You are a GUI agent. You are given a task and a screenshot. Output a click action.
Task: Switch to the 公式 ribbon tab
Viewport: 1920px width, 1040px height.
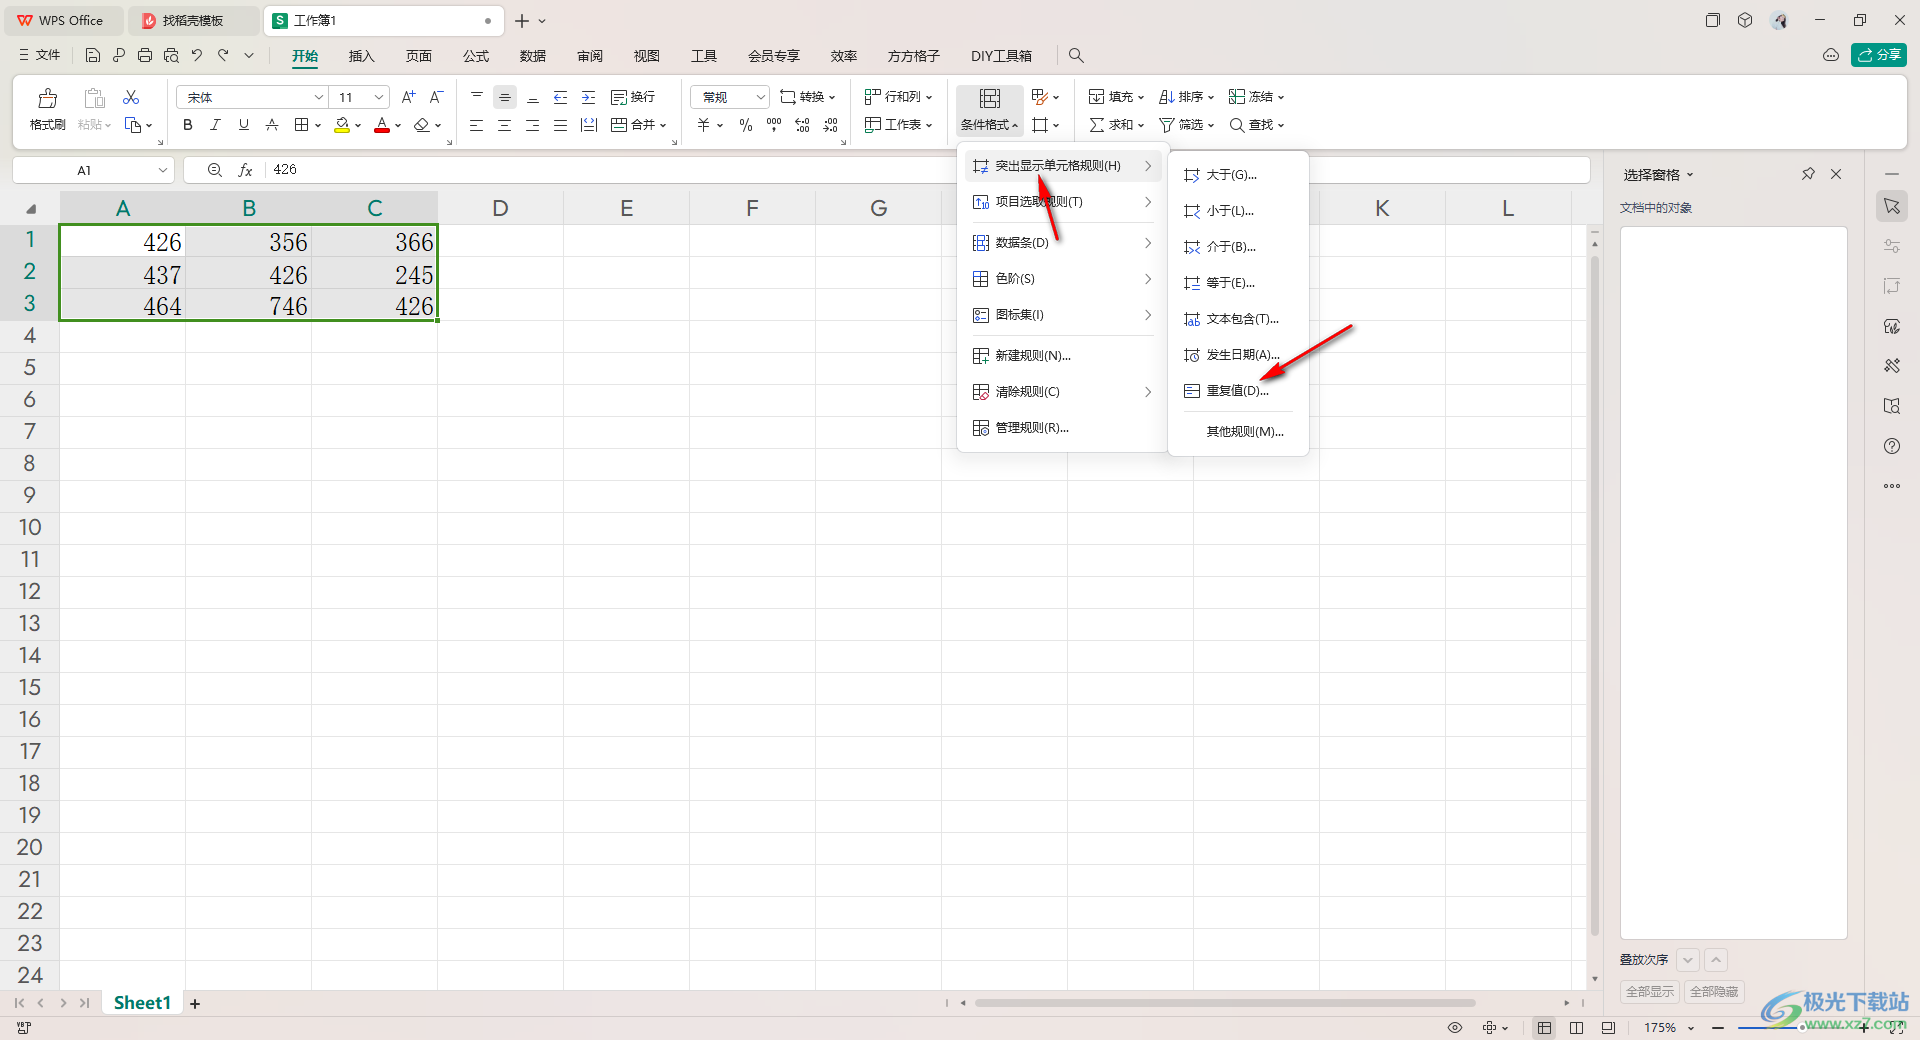tap(476, 56)
